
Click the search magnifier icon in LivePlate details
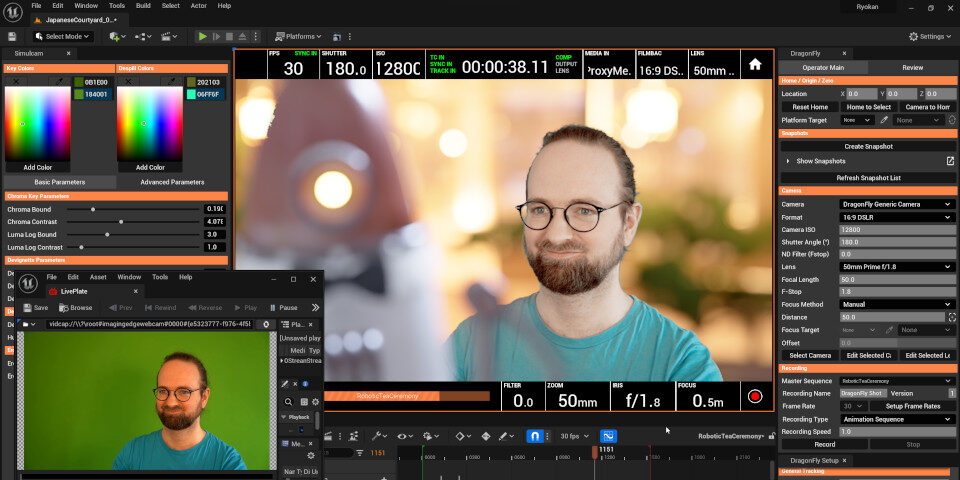[x=288, y=402]
